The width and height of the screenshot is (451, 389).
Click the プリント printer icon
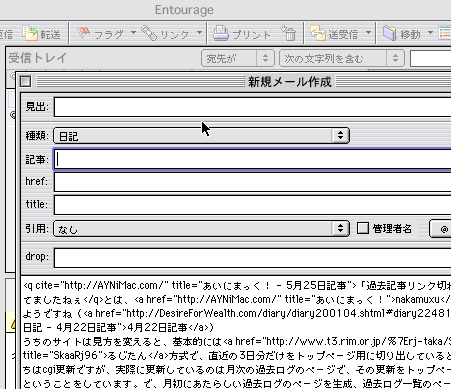[221, 33]
